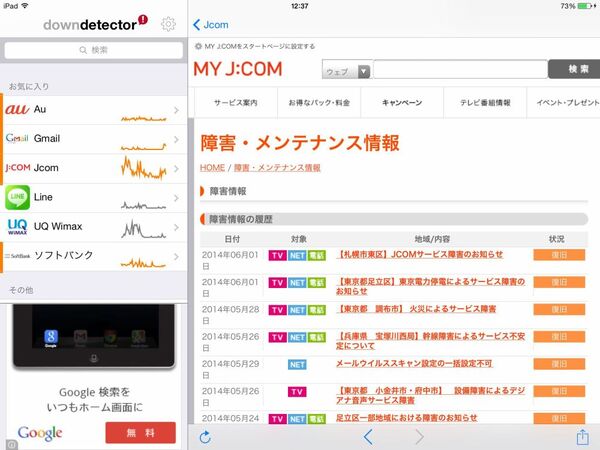
Task: Tap the search field in downdetector sidebar
Action: [93, 50]
